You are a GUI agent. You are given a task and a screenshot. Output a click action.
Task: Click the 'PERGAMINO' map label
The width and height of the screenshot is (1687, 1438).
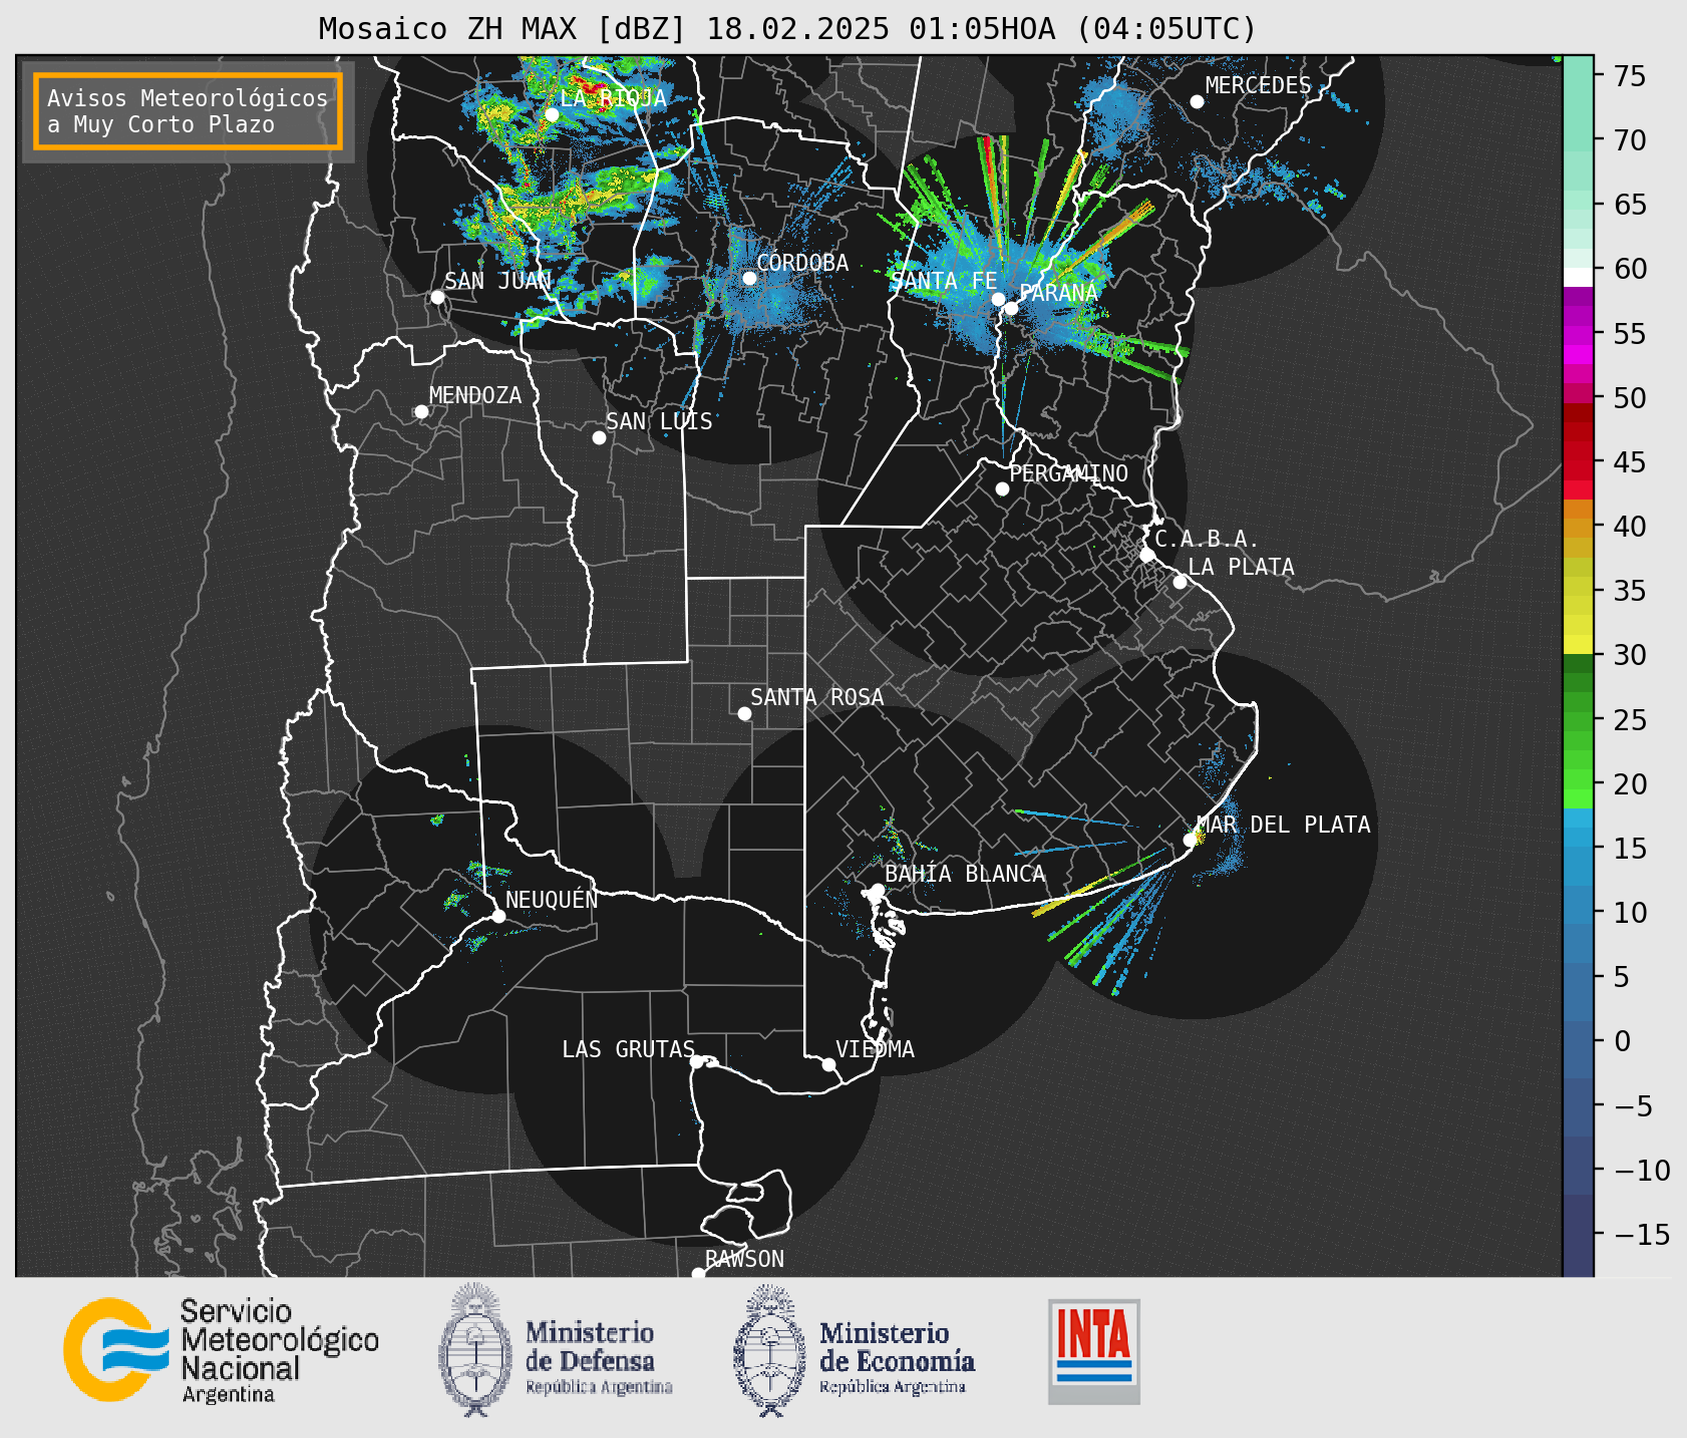tap(1069, 474)
